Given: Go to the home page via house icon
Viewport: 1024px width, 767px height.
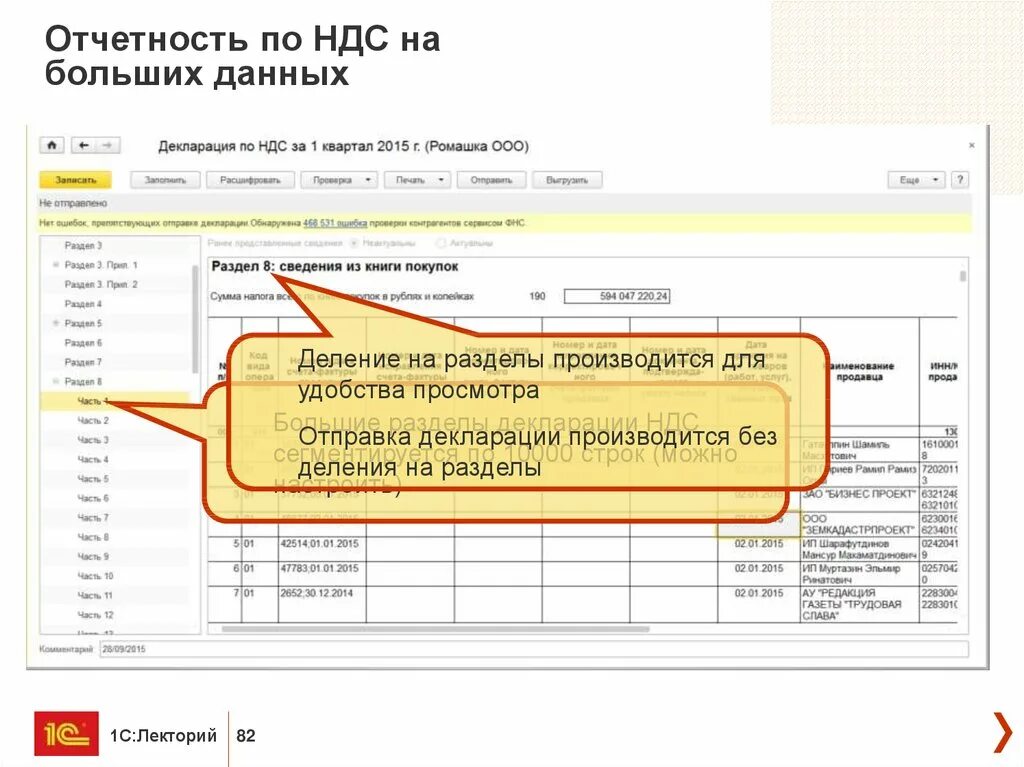Looking at the screenshot, I should coord(52,145).
